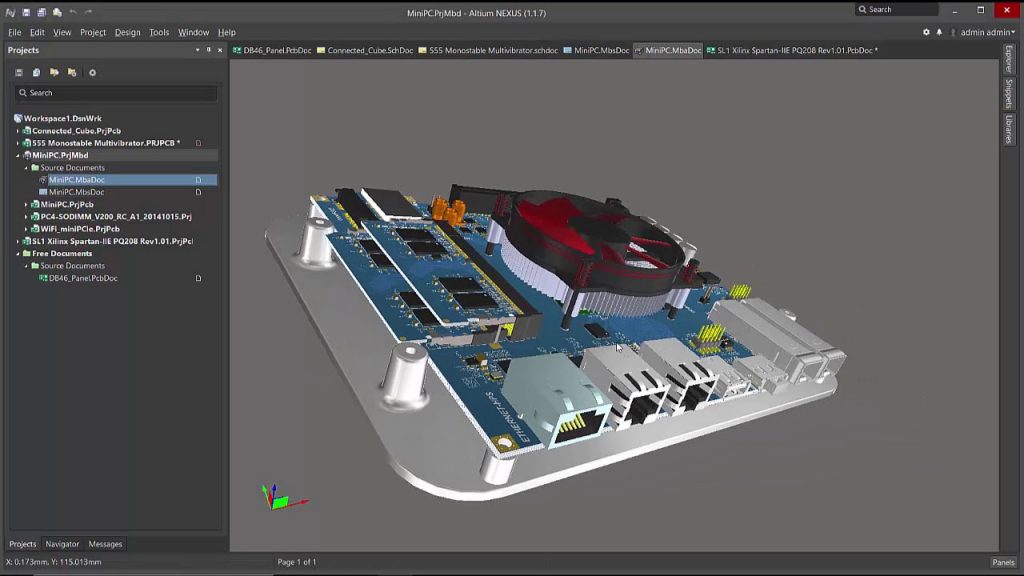The height and width of the screenshot is (576, 1024).
Task: Expand the WiFi_miniPCIe.PrjPcb project node
Action: point(26,229)
